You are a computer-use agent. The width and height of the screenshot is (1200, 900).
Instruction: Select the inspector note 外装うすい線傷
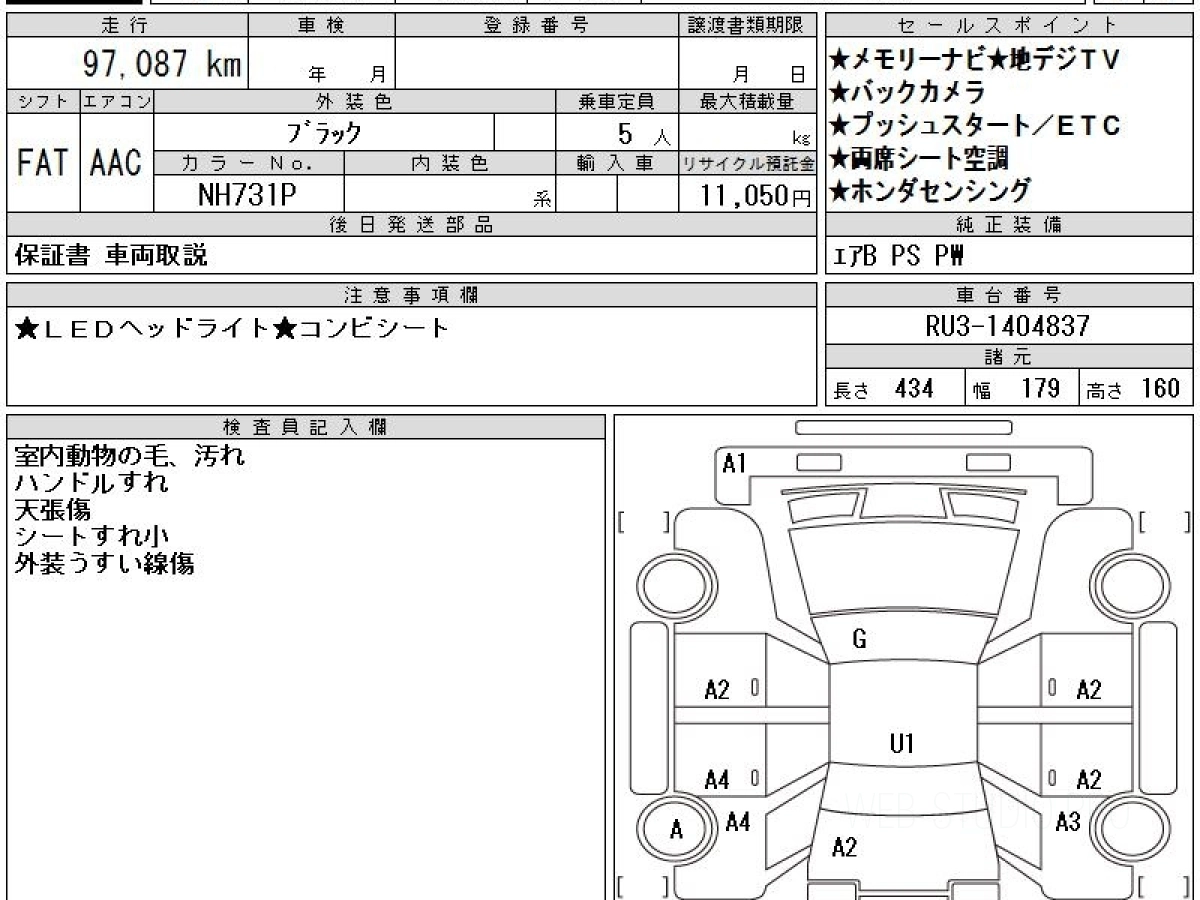point(104,564)
